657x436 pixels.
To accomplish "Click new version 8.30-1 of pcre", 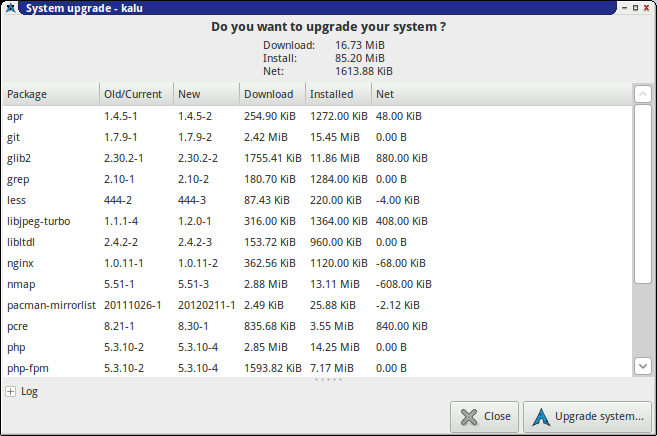I will (x=193, y=326).
